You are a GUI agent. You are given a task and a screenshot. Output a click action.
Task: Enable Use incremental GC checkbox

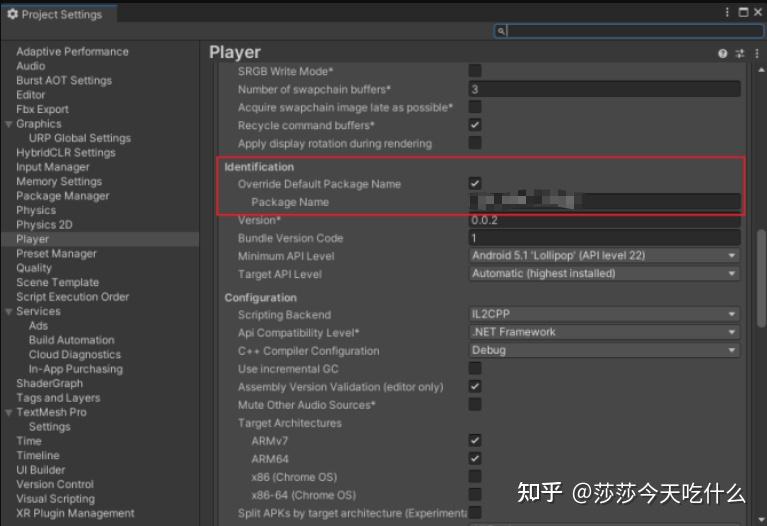[475, 368]
